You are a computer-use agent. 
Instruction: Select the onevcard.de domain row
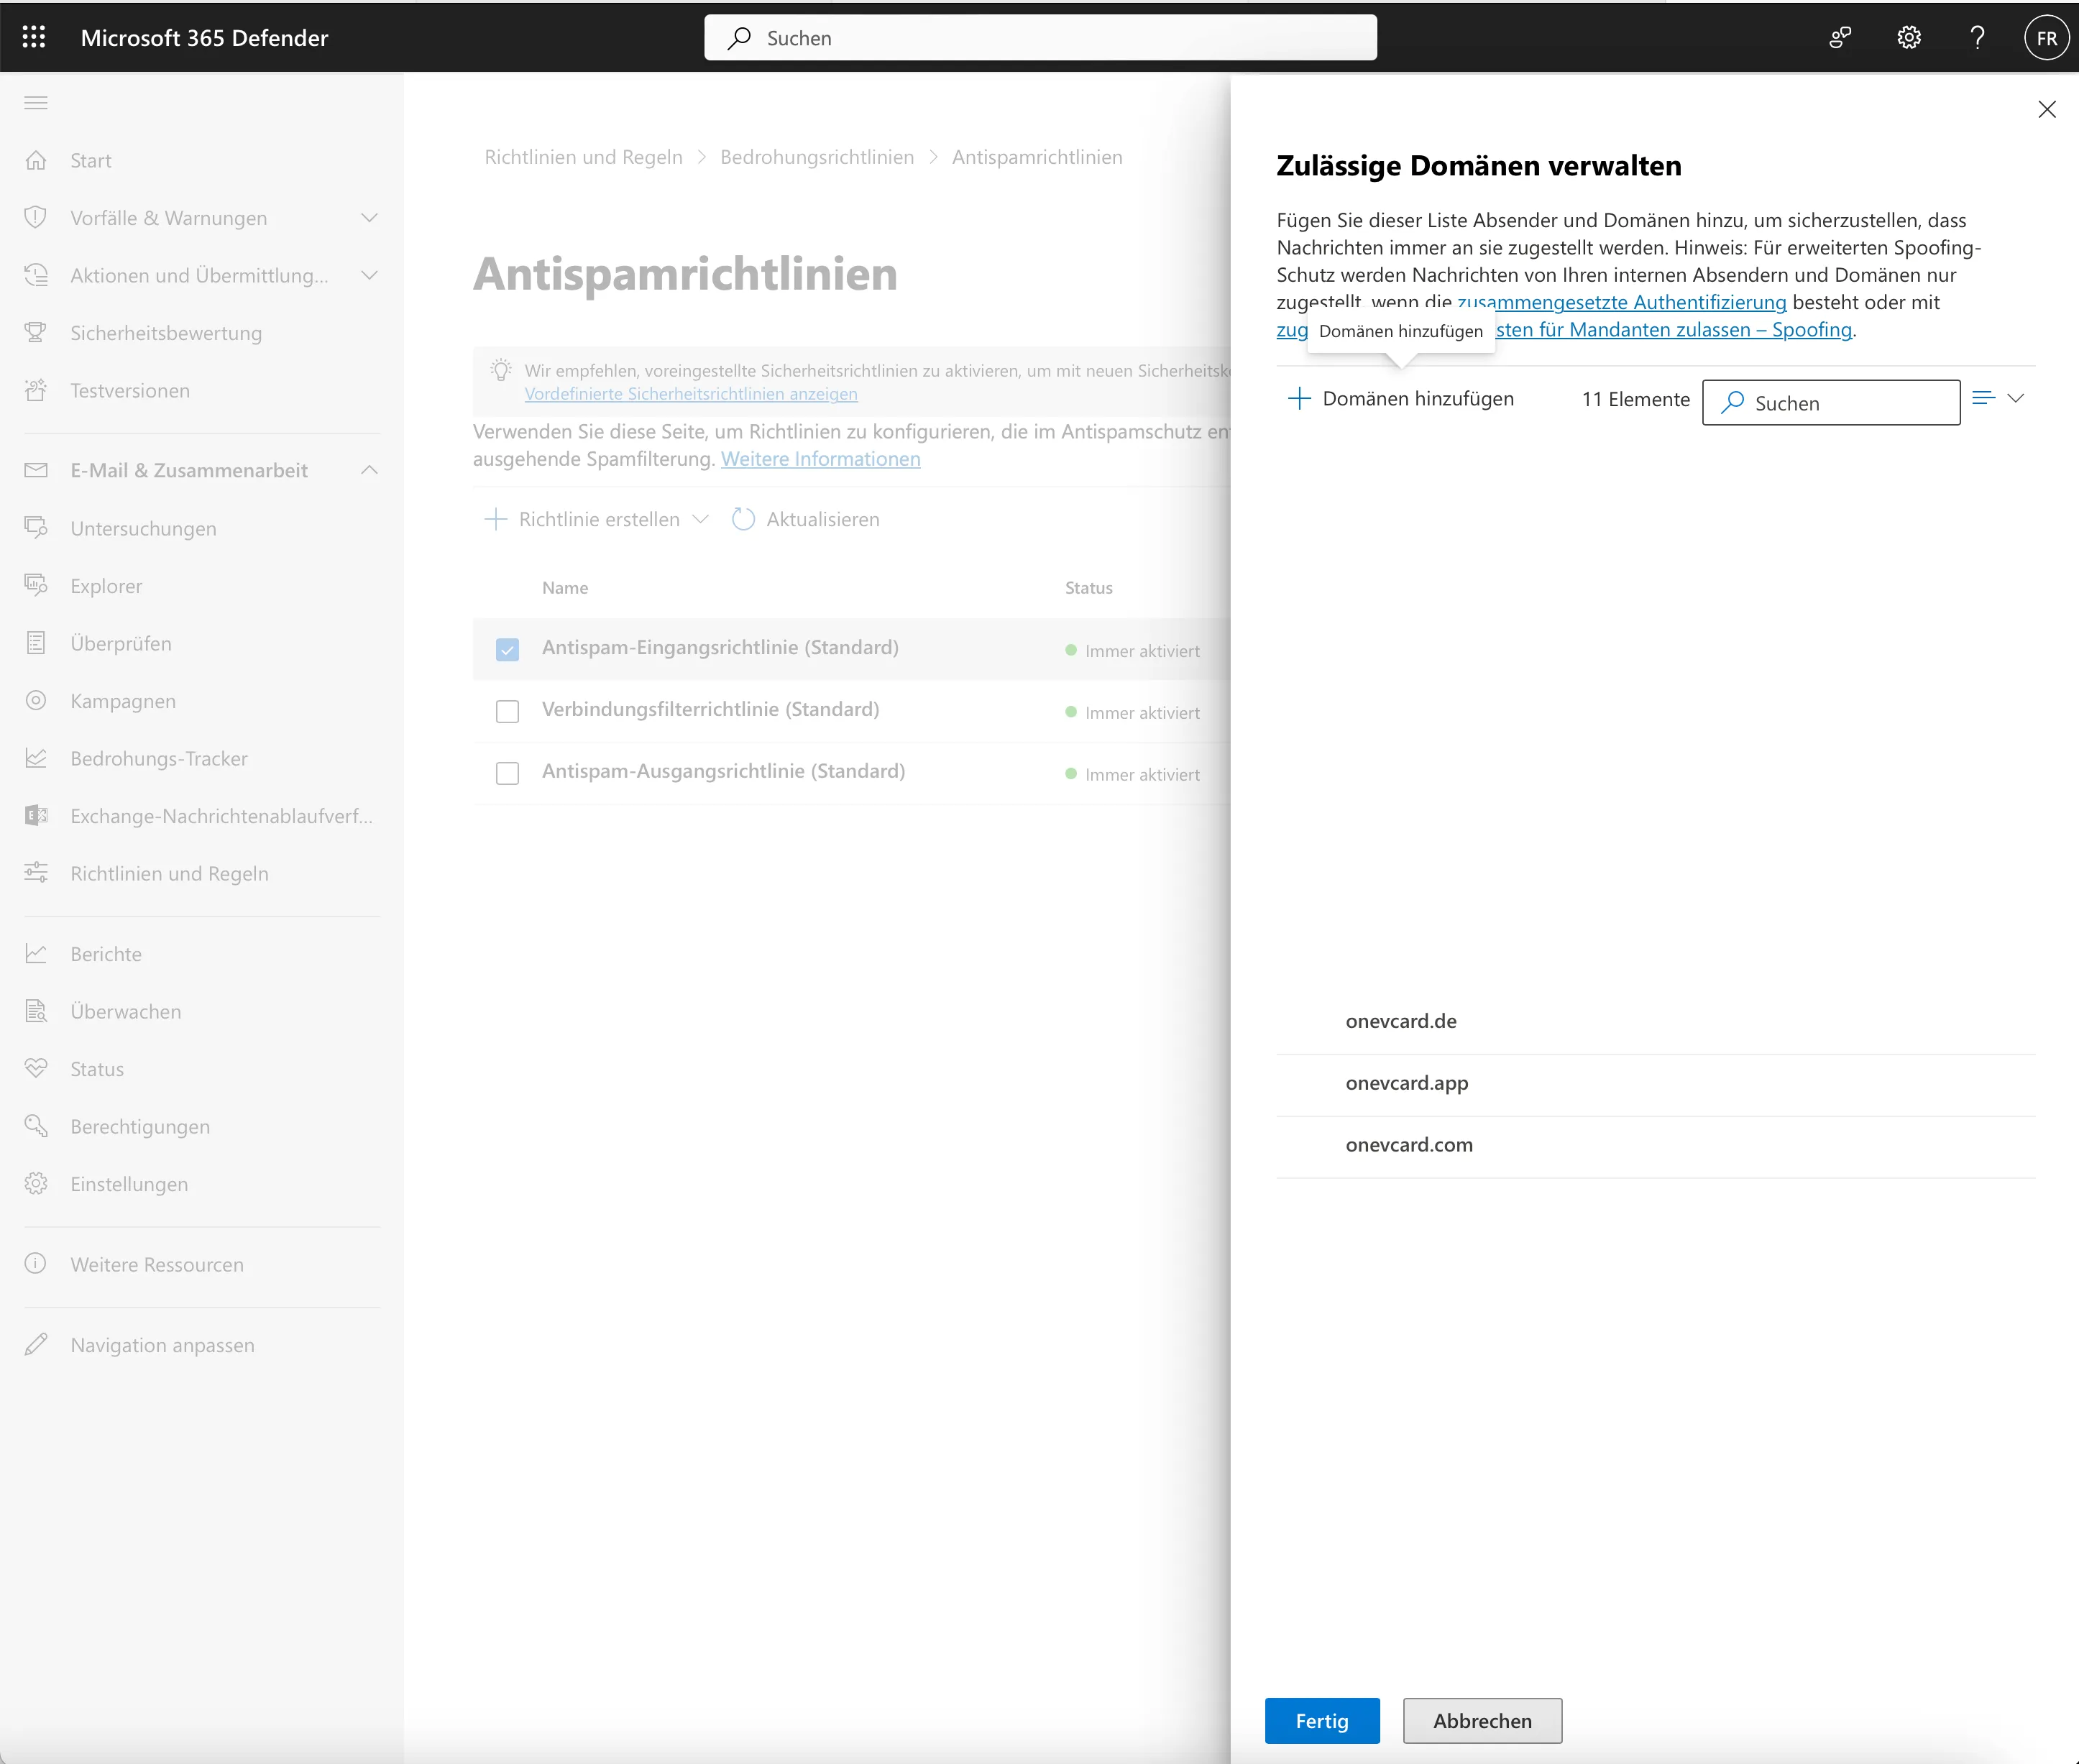[1655, 1022]
